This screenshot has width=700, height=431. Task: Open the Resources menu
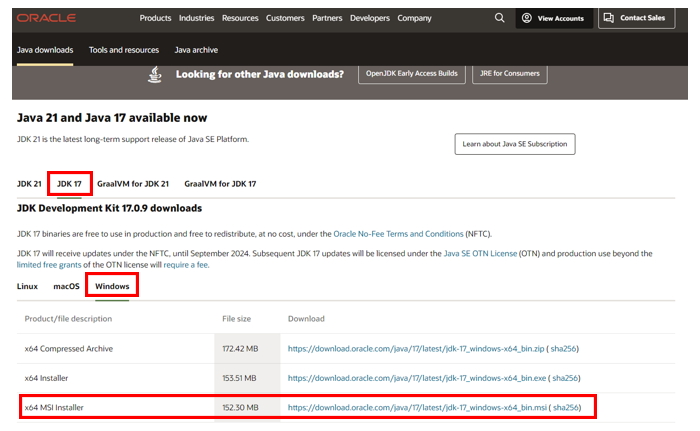pyautogui.click(x=240, y=18)
